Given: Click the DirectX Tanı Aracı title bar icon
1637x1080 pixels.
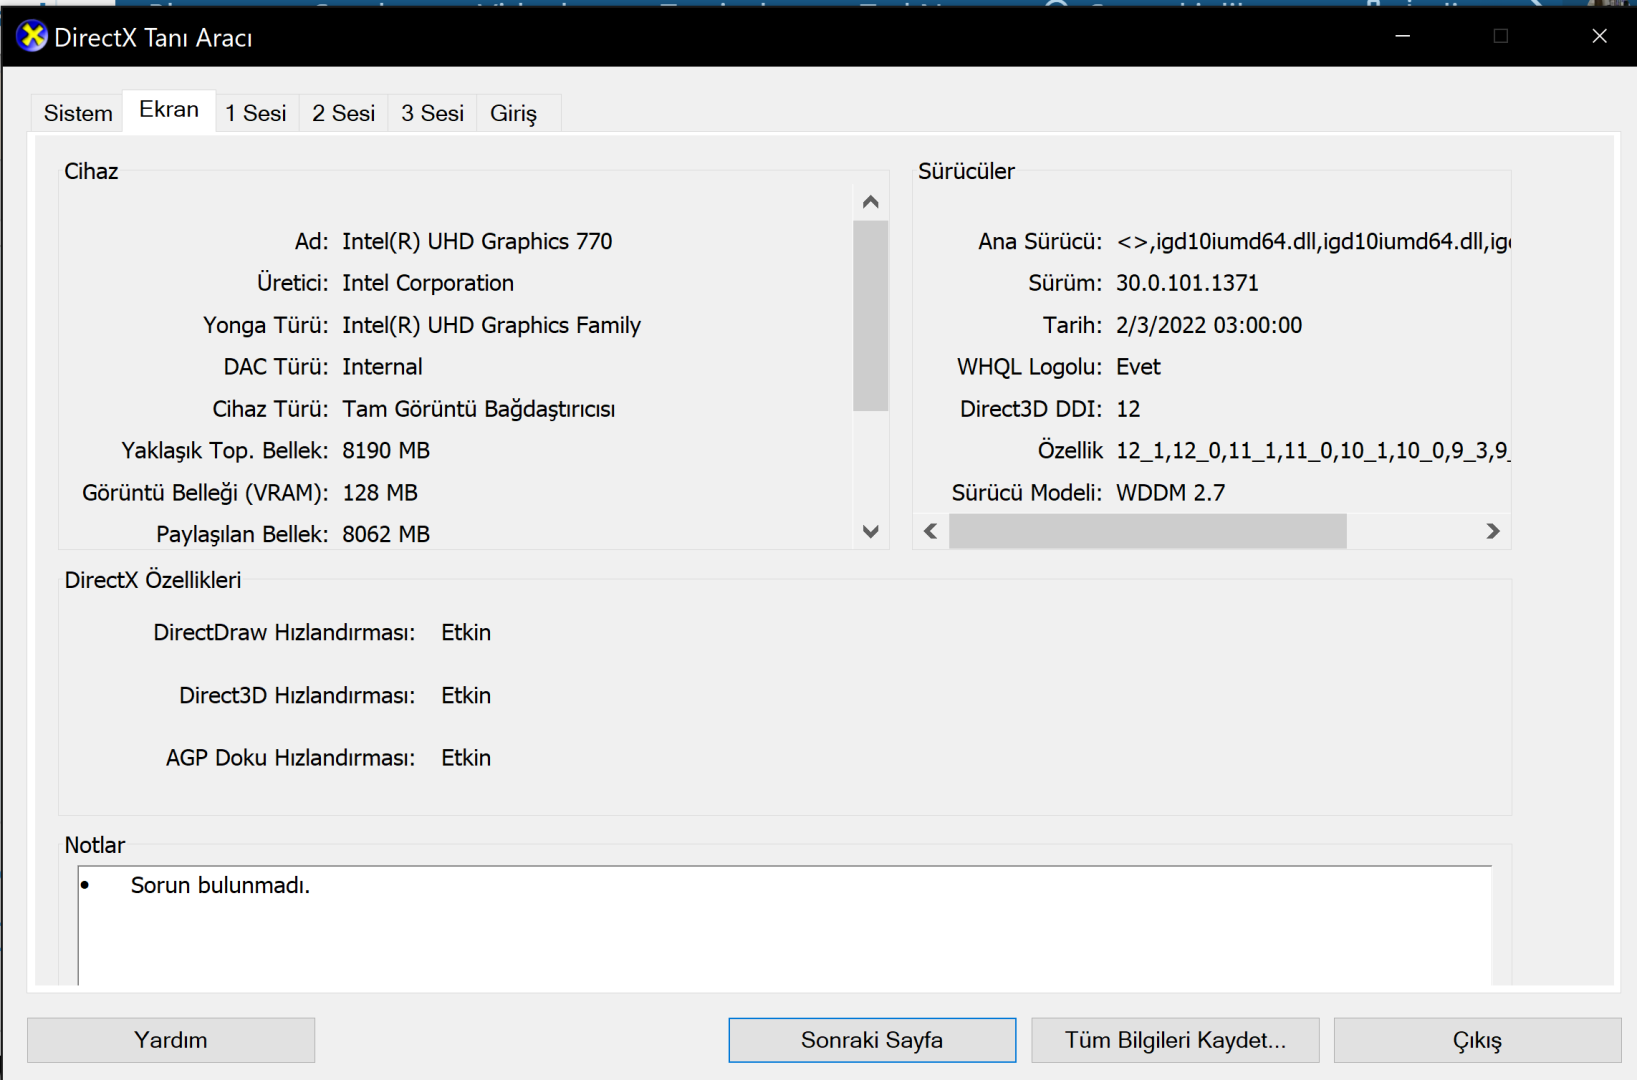Looking at the screenshot, I should tap(32, 37).
